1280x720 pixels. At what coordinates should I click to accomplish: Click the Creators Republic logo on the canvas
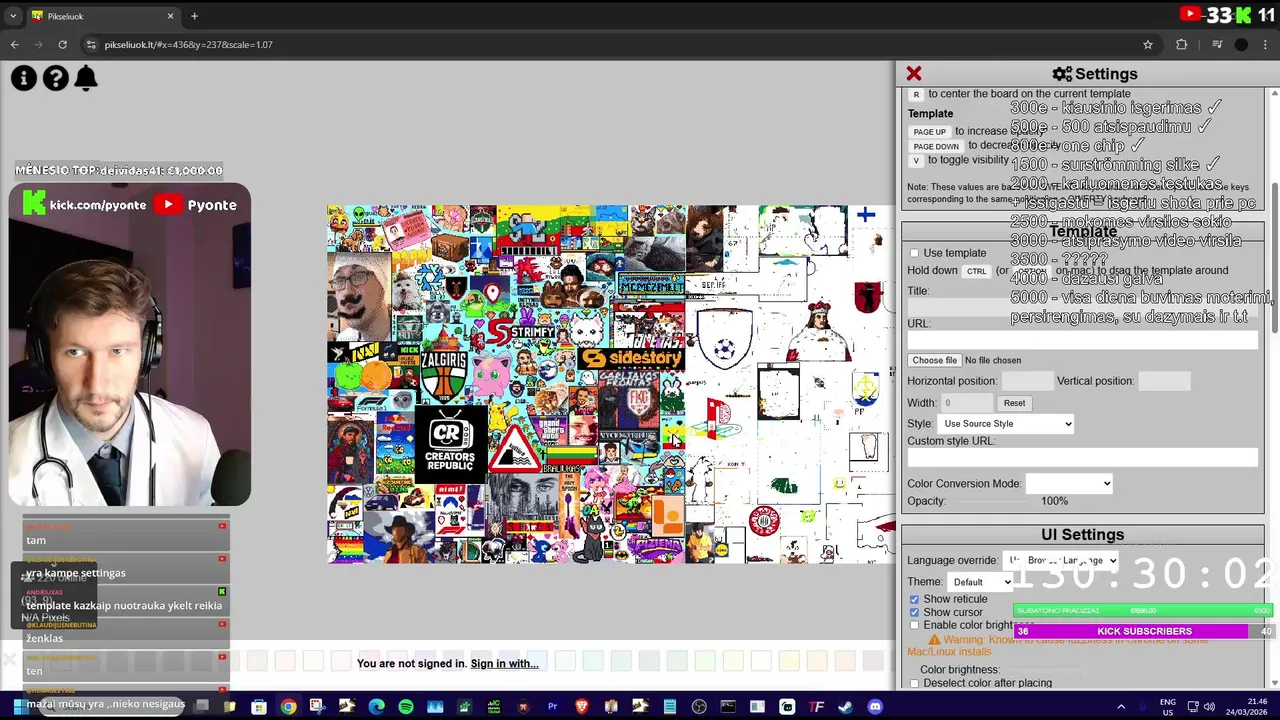pos(450,442)
